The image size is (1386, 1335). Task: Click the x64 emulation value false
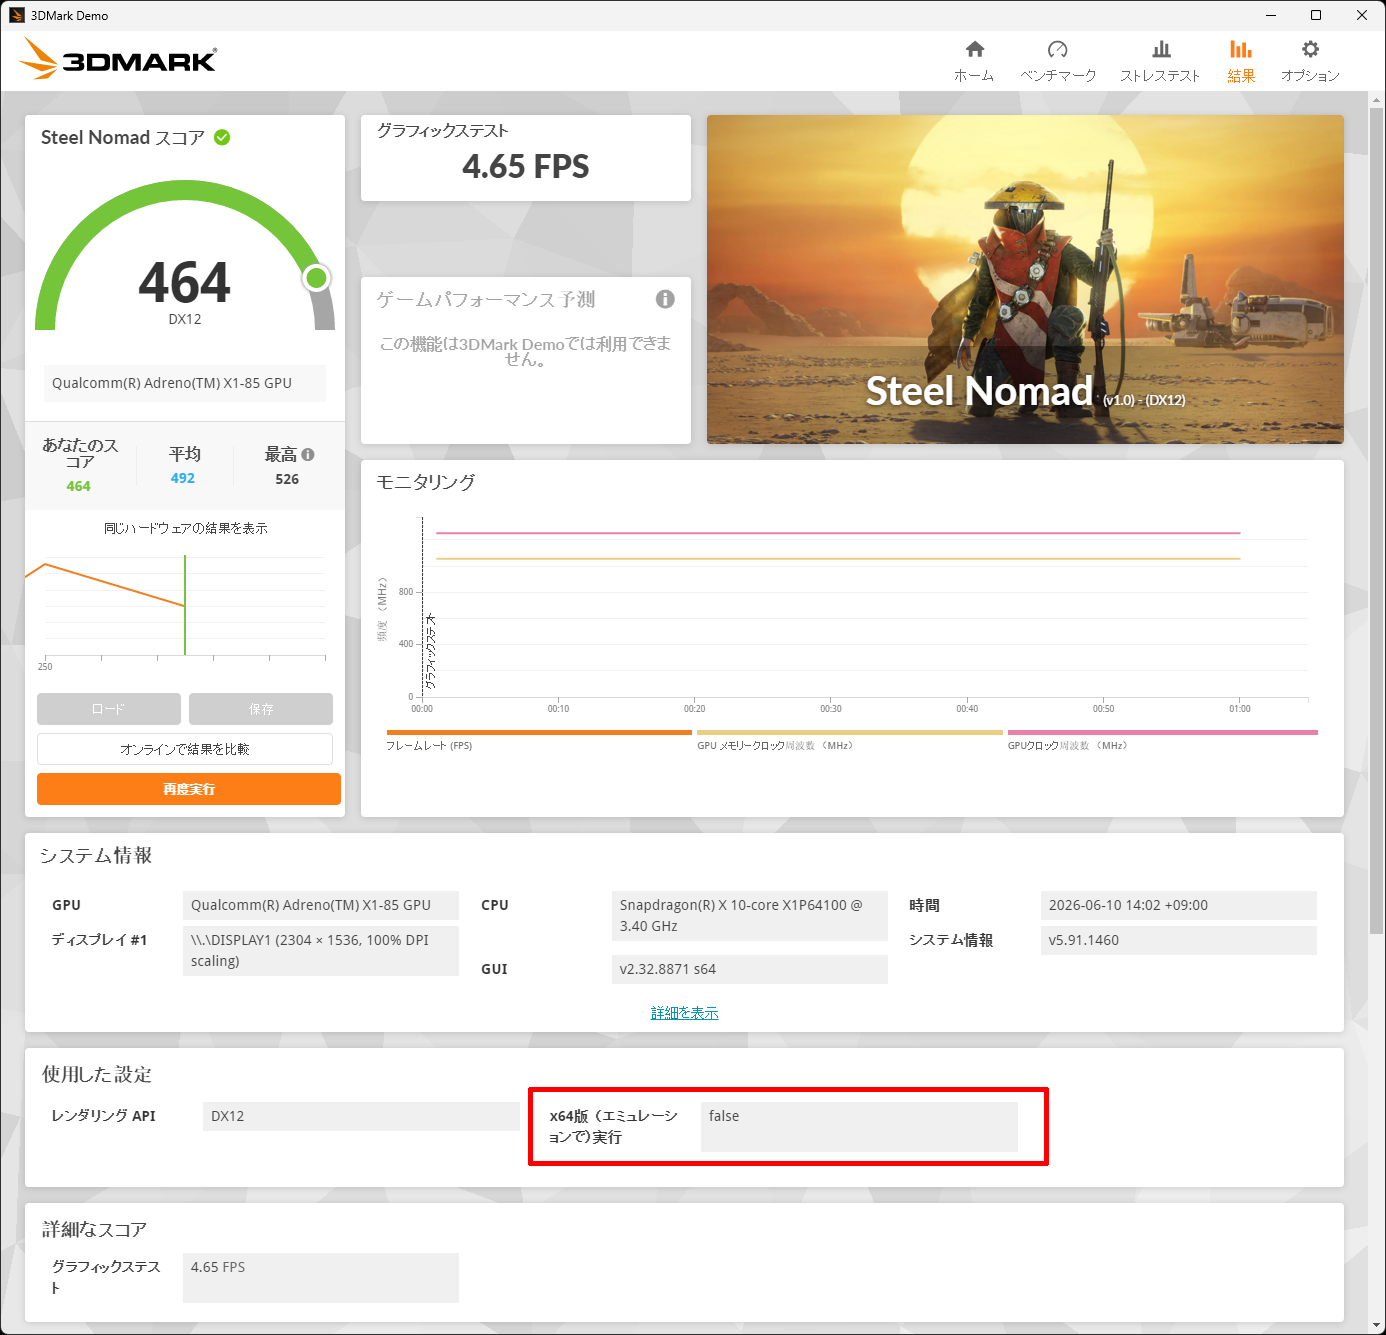point(859,1127)
